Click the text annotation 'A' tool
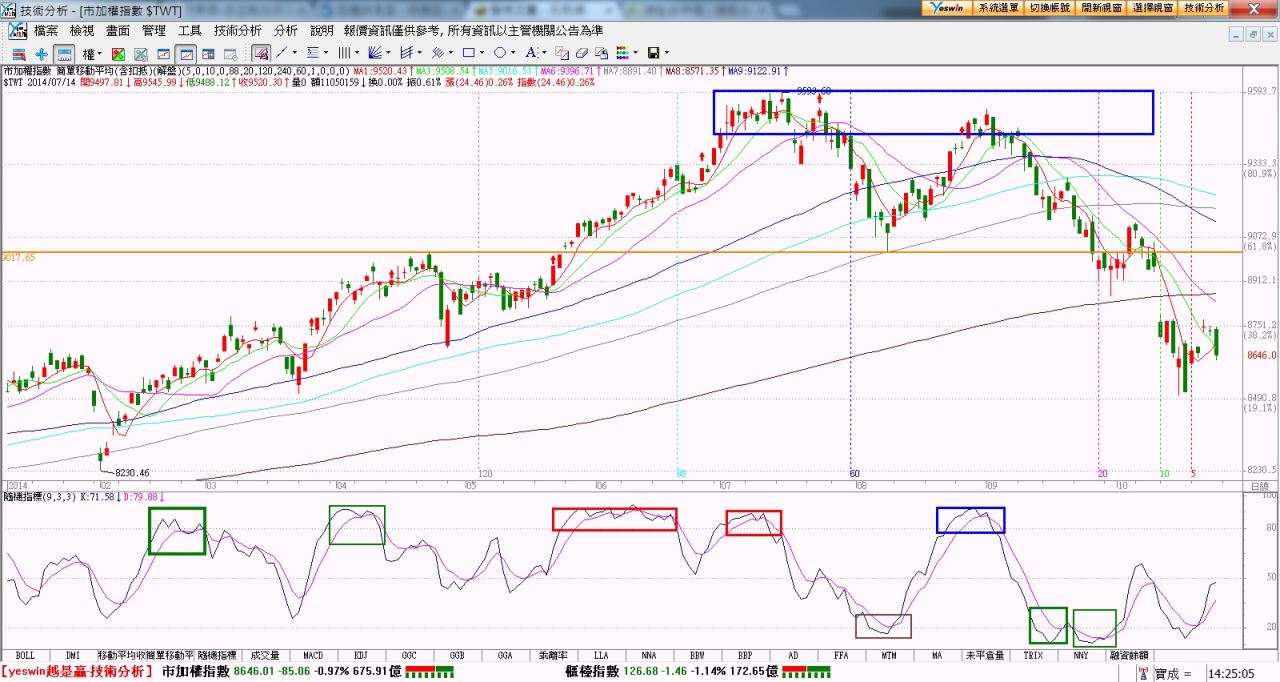Screen dimensions: 1280x682 [531, 53]
